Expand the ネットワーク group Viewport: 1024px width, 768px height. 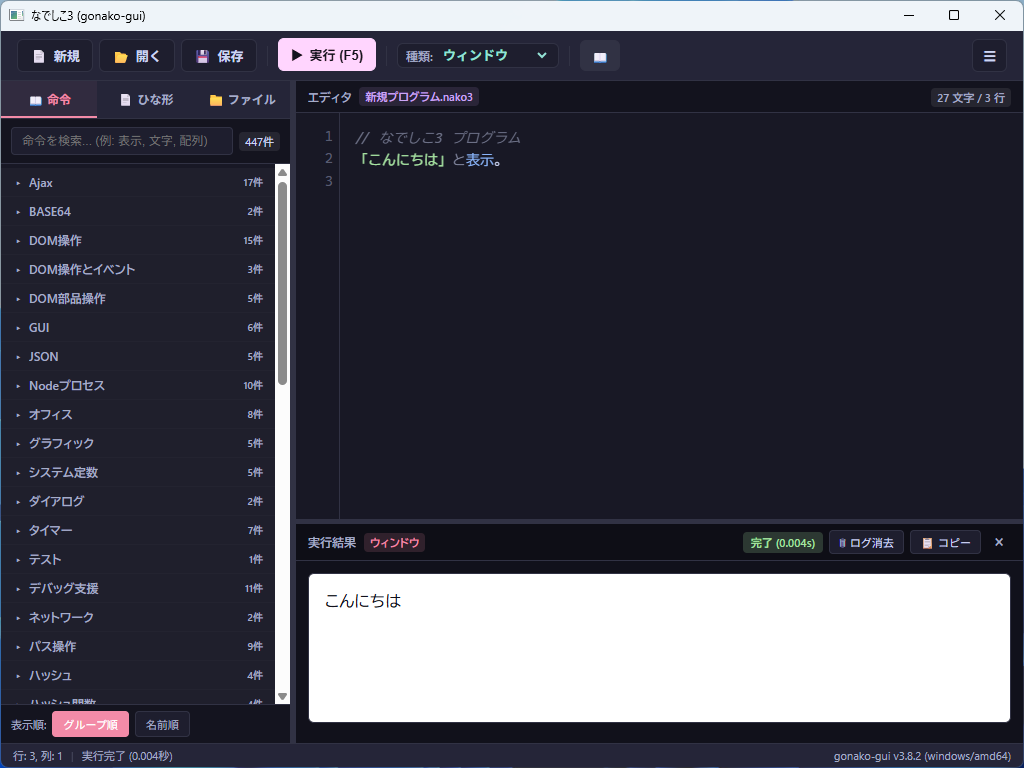[138, 617]
